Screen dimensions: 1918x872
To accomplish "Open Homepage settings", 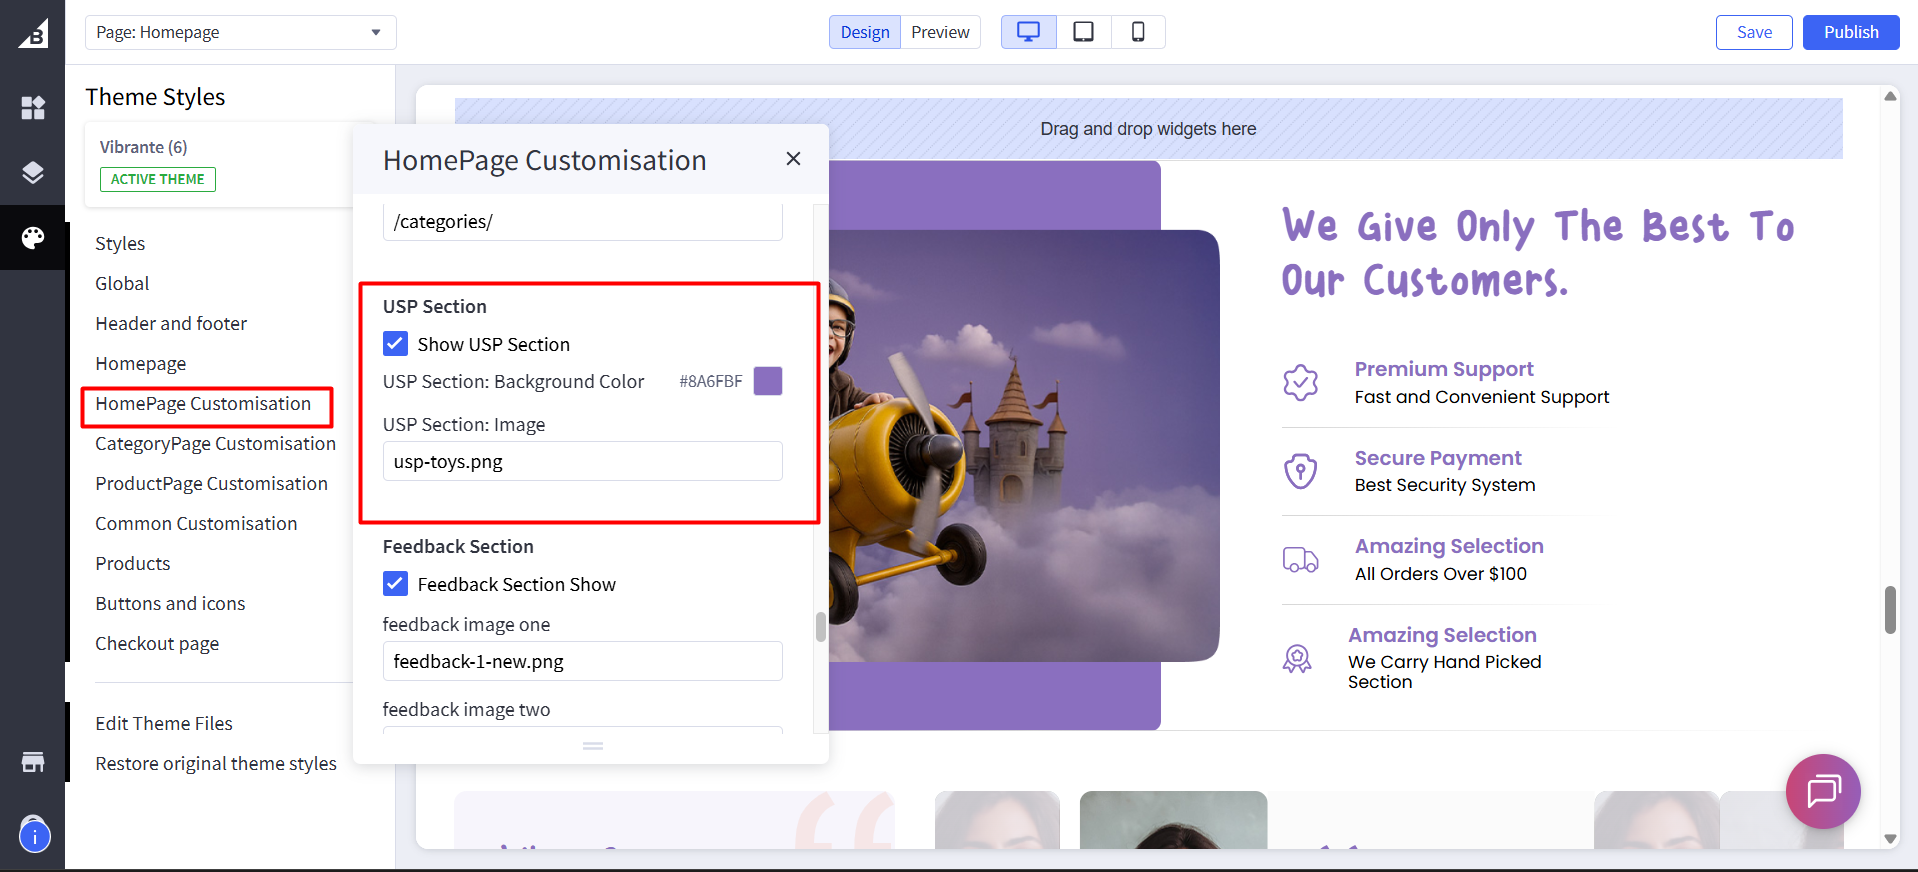I will click(x=141, y=364).
